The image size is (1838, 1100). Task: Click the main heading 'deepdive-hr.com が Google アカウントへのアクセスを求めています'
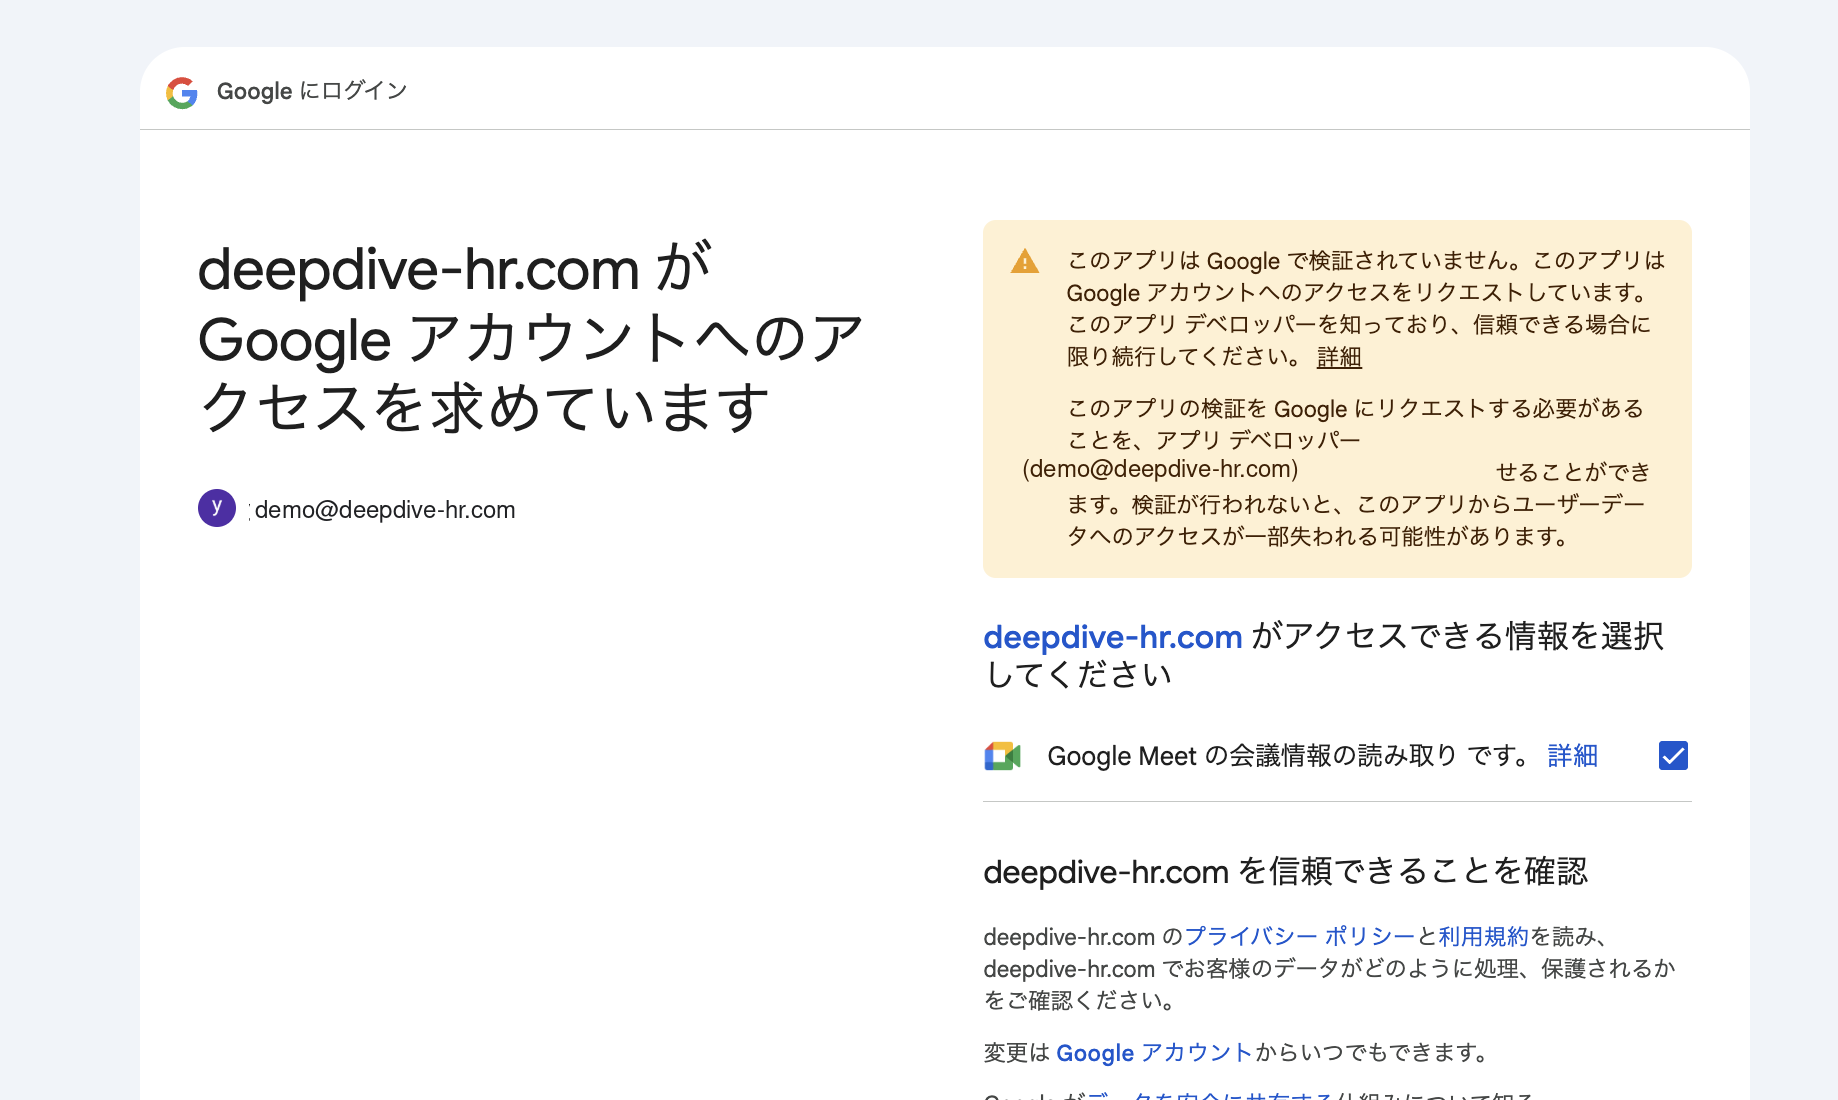click(x=530, y=338)
